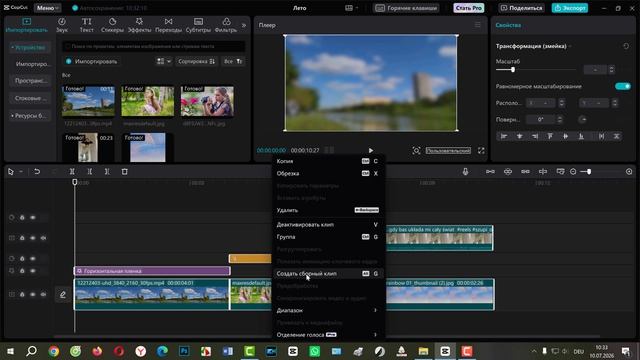
Task: Open the player panel hamburger menu
Action: [478, 25]
